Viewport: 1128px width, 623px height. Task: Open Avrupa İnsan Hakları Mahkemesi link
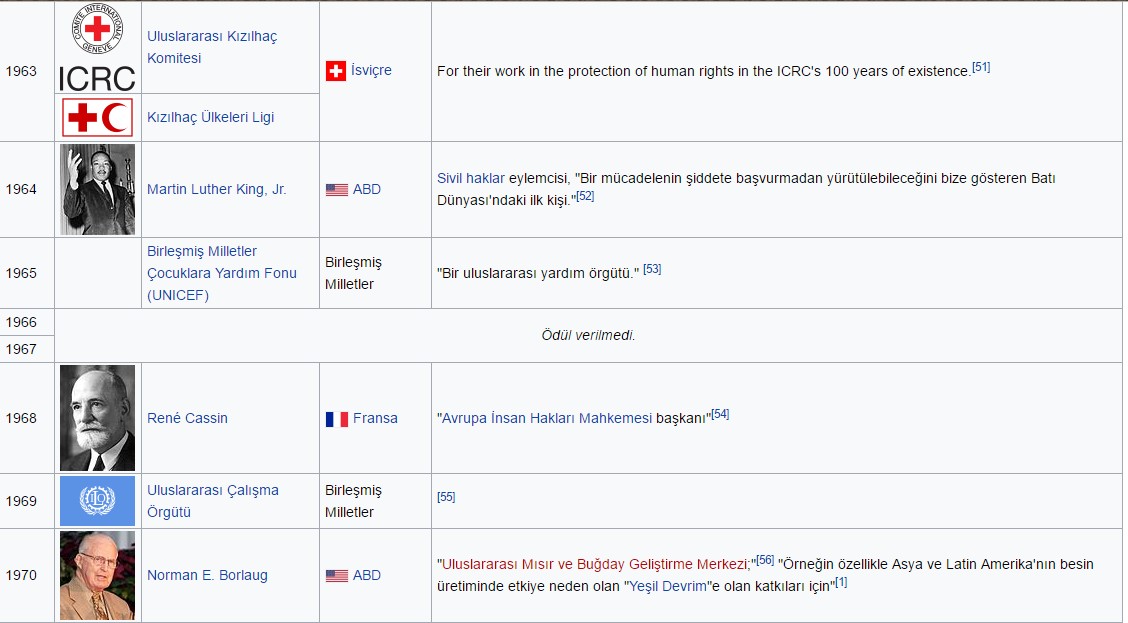(x=547, y=418)
